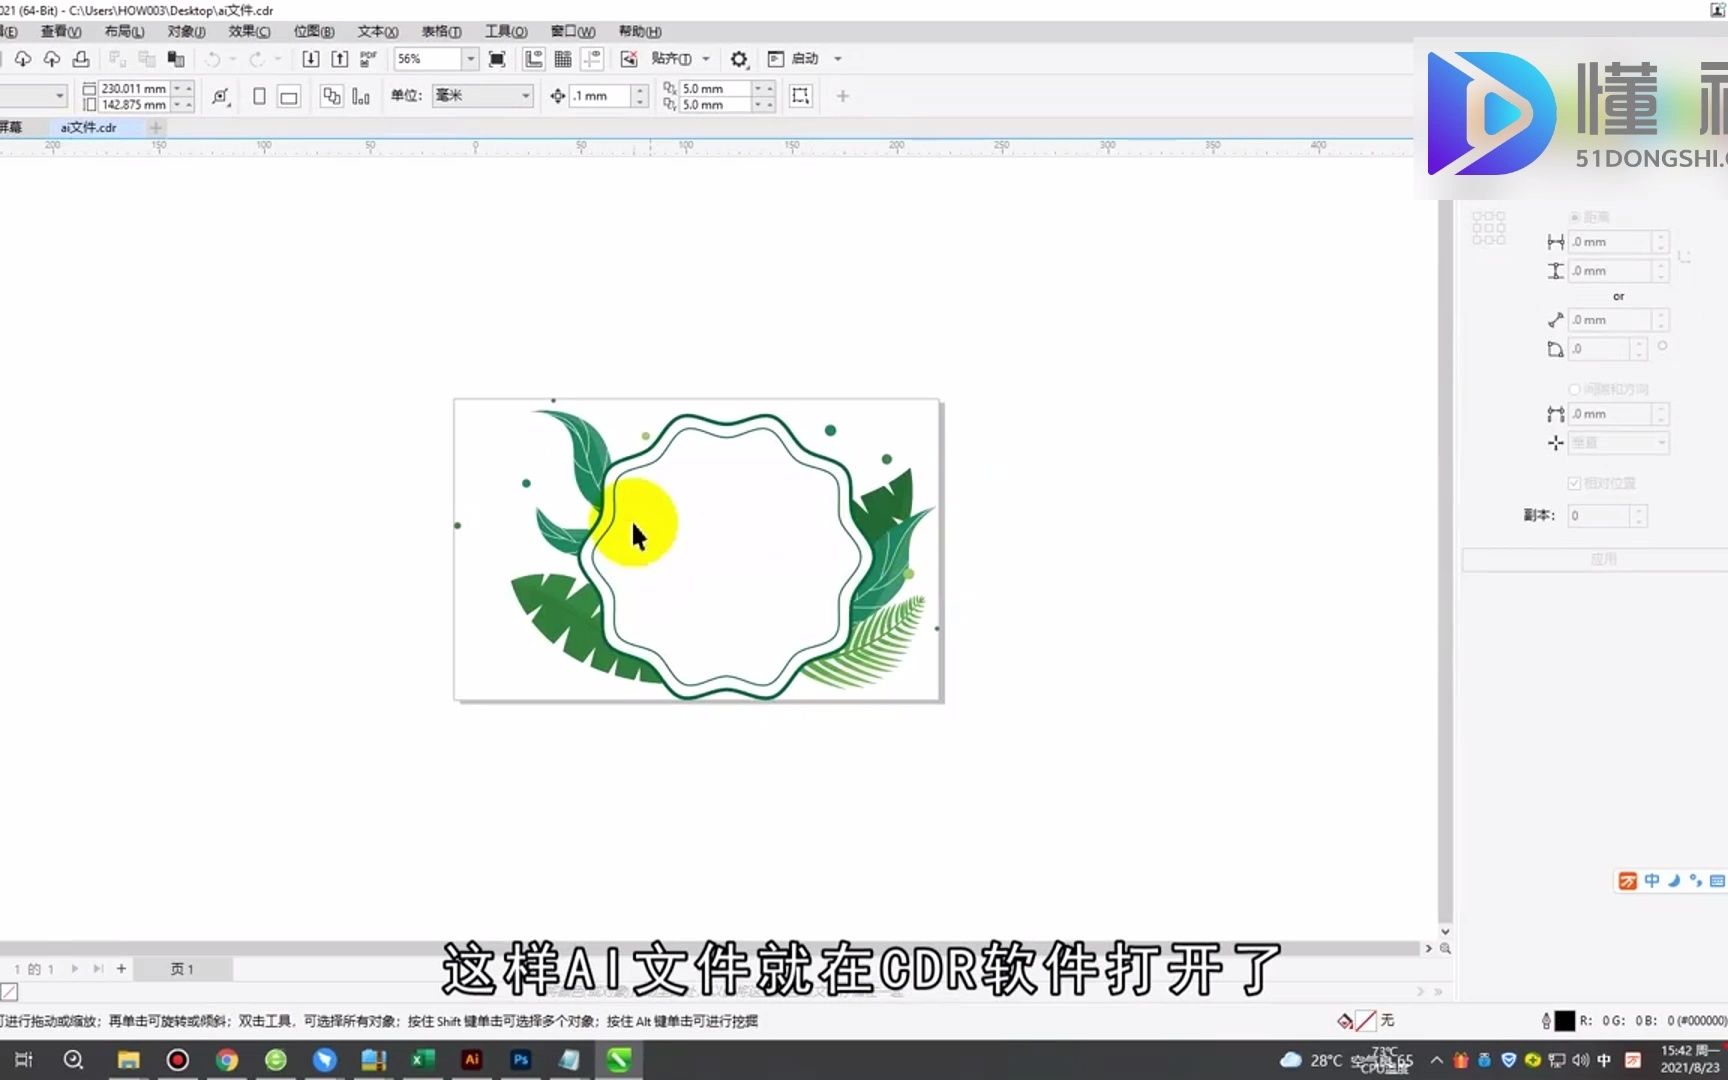Open the page size preset dropdown

[60, 96]
